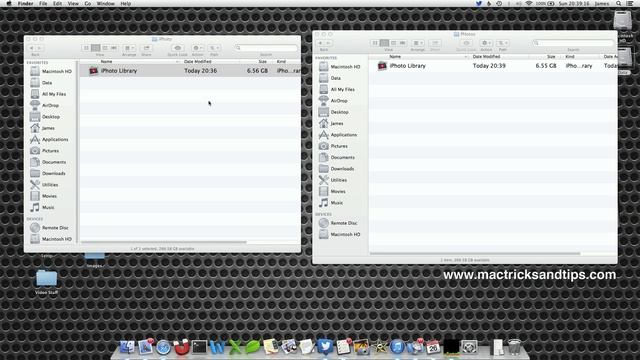Open Twitter from the Dock

click(325, 347)
